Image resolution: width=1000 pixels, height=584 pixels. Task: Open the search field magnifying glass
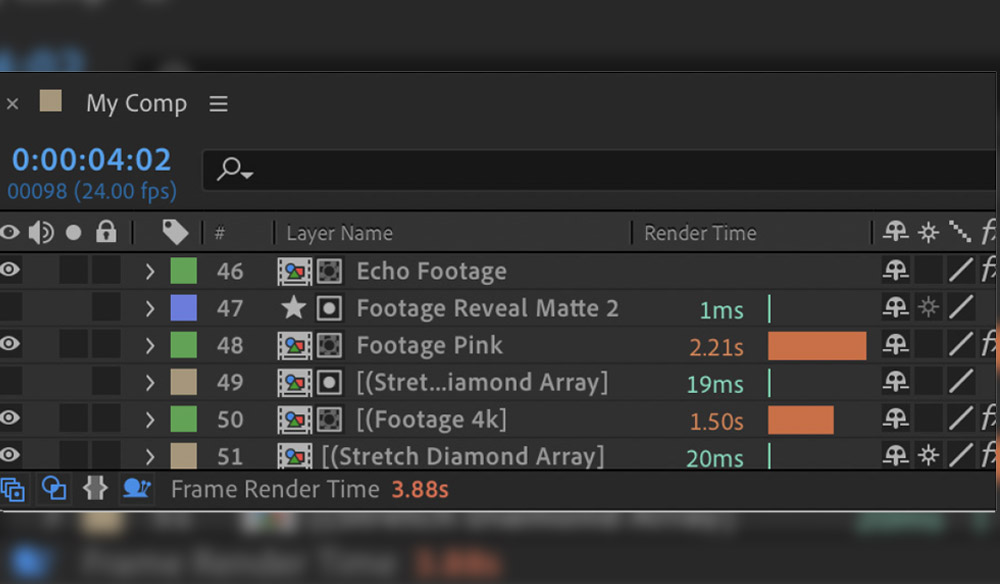228,168
